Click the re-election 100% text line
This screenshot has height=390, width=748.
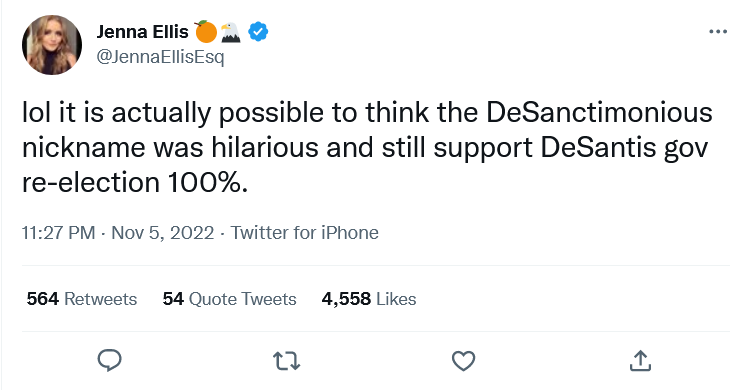click(x=135, y=183)
